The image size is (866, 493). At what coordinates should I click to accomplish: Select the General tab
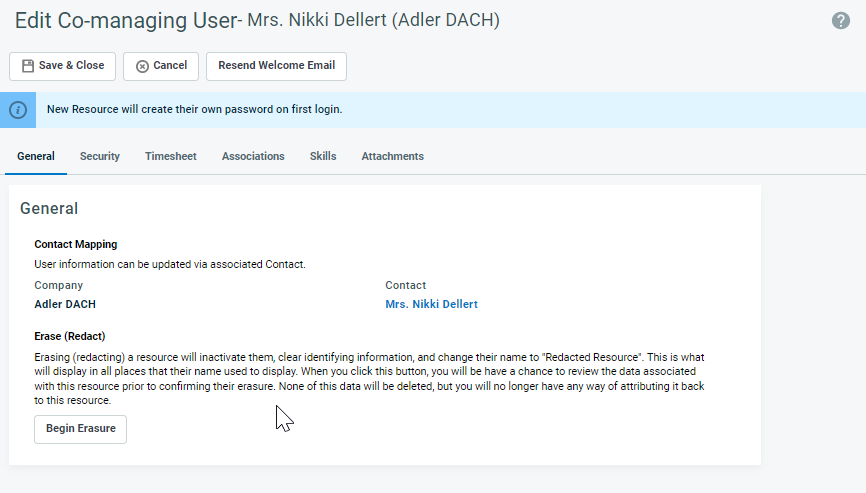[x=36, y=156]
